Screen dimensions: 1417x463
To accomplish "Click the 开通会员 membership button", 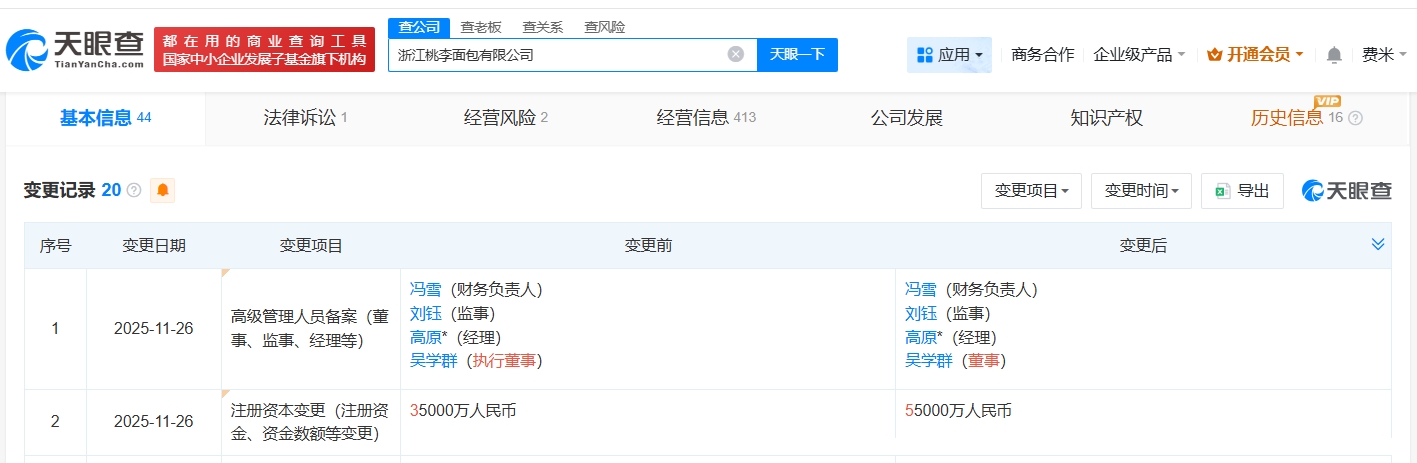I will (1254, 55).
